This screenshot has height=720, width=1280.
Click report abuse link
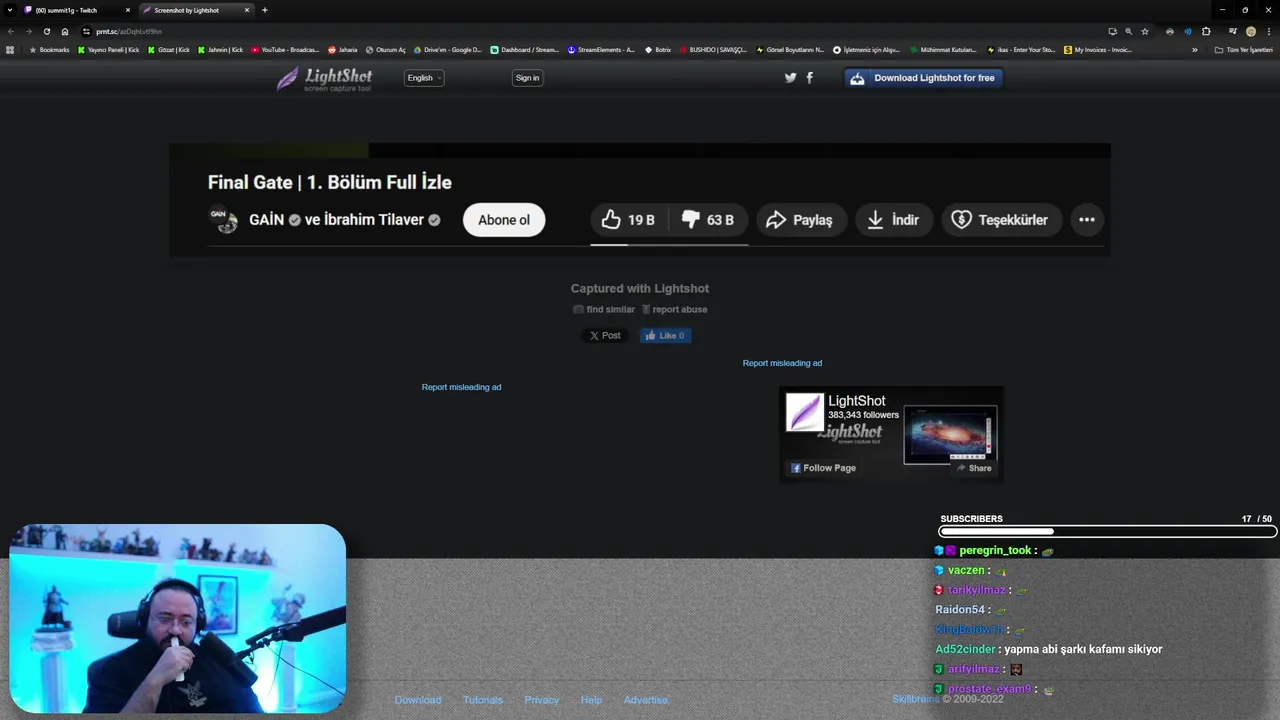click(674, 310)
